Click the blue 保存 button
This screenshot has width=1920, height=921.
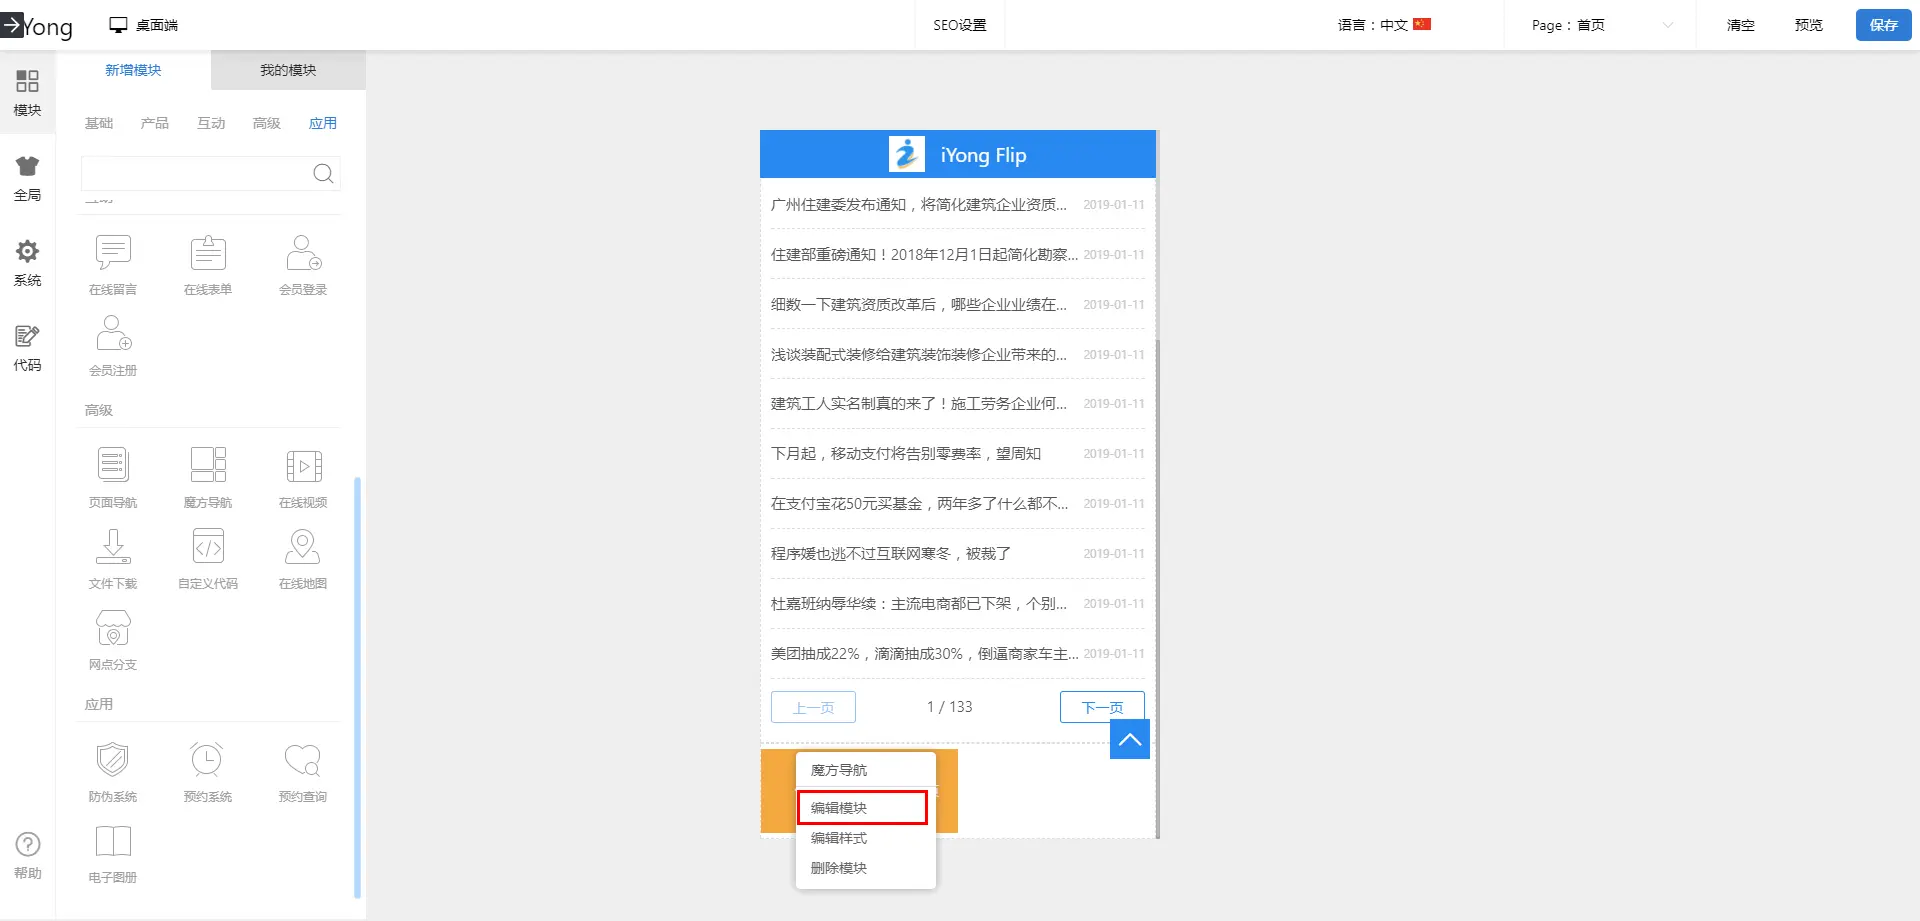pos(1883,25)
